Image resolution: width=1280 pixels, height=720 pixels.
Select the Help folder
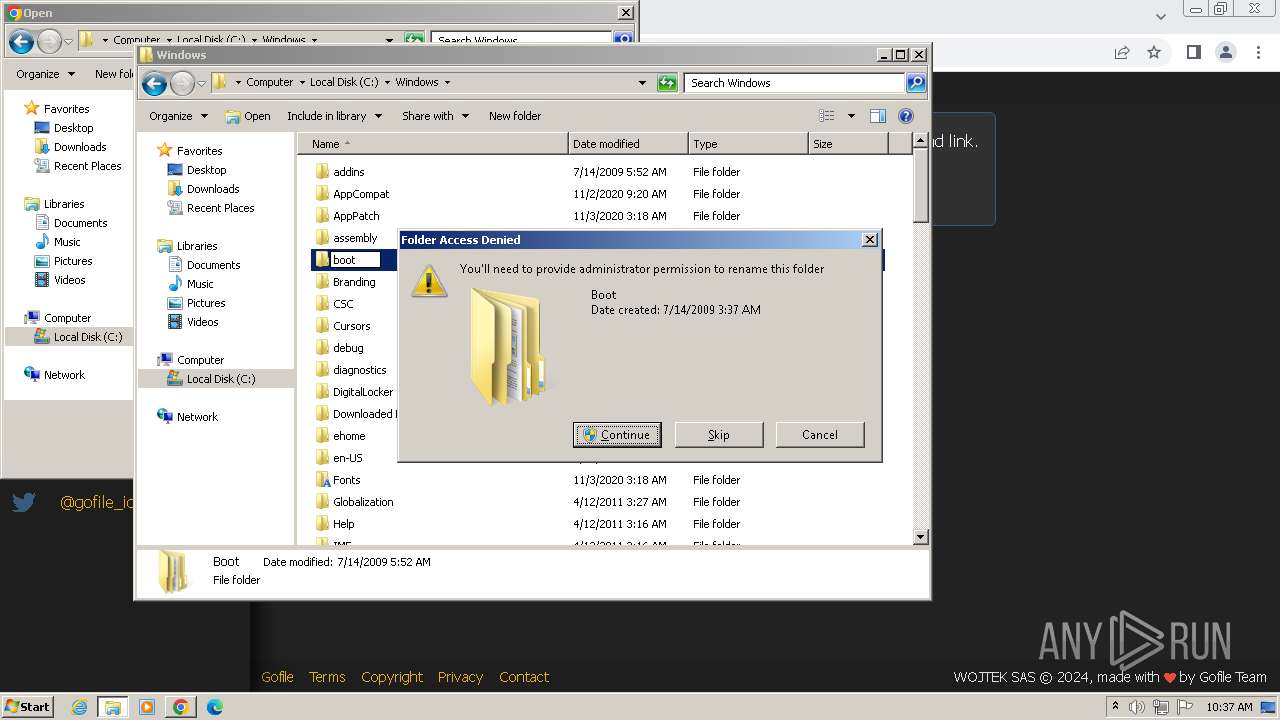click(x=343, y=524)
